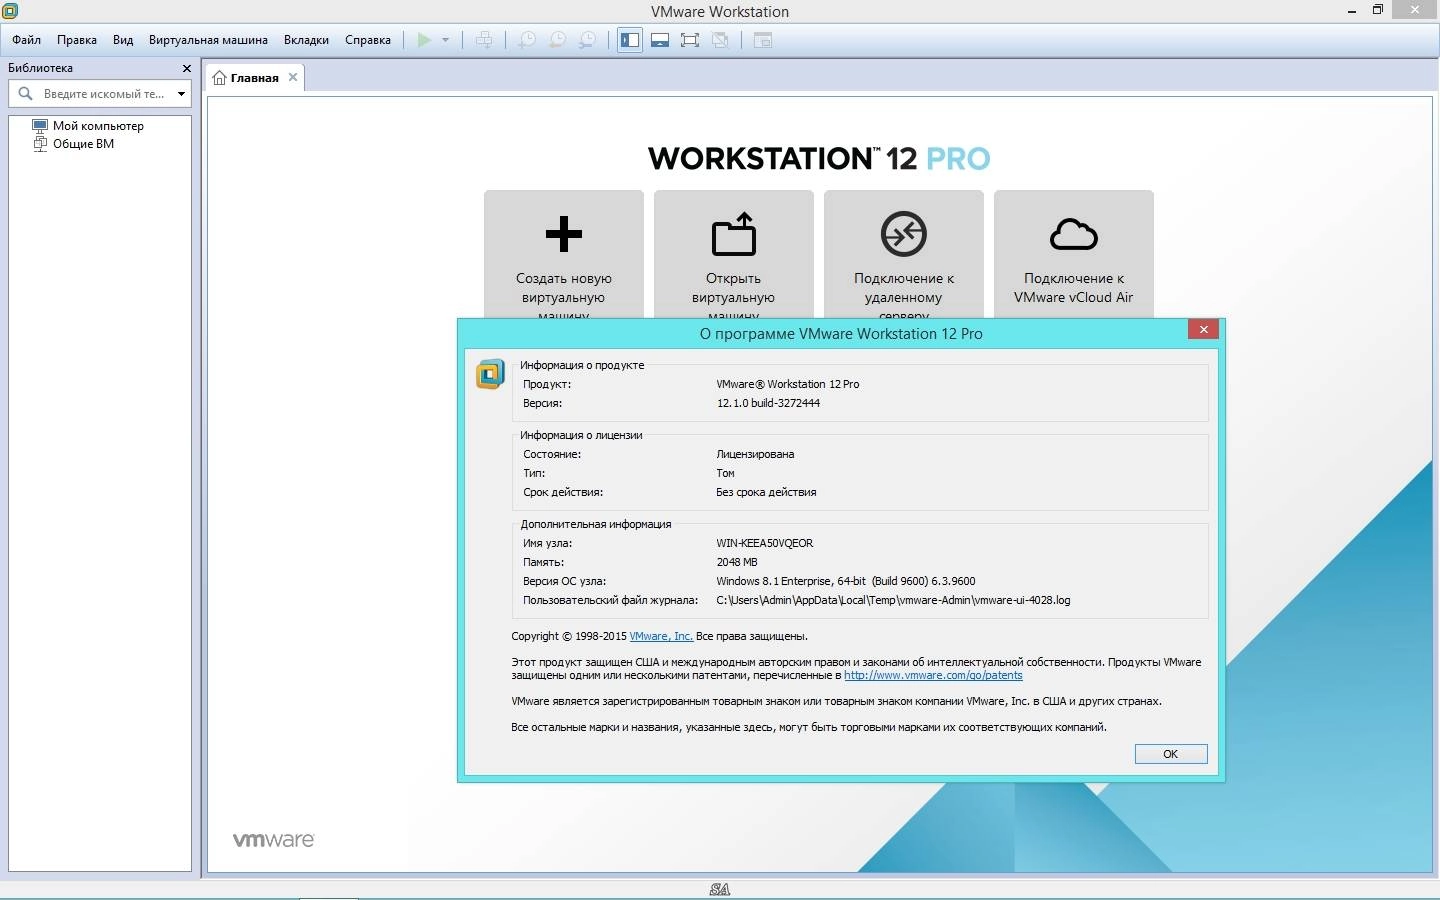This screenshot has height=900, width=1440.
Task: Click the connect to VMware vCloud Air tile
Action: pyautogui.click(x=1074, y=254)
